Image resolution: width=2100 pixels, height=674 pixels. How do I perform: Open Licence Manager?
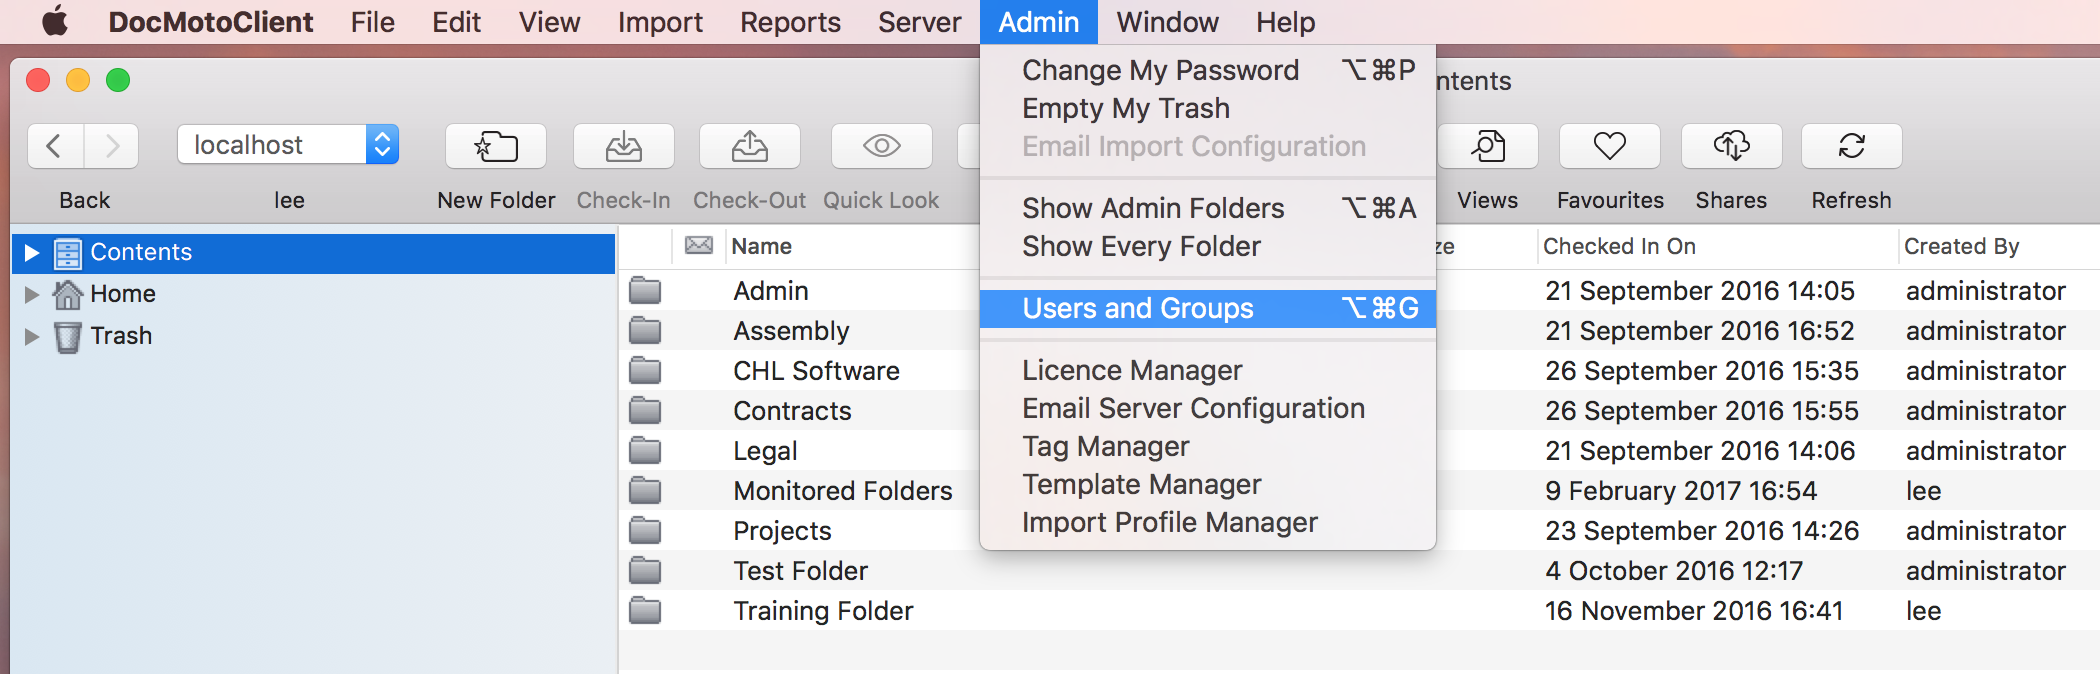1208,370
